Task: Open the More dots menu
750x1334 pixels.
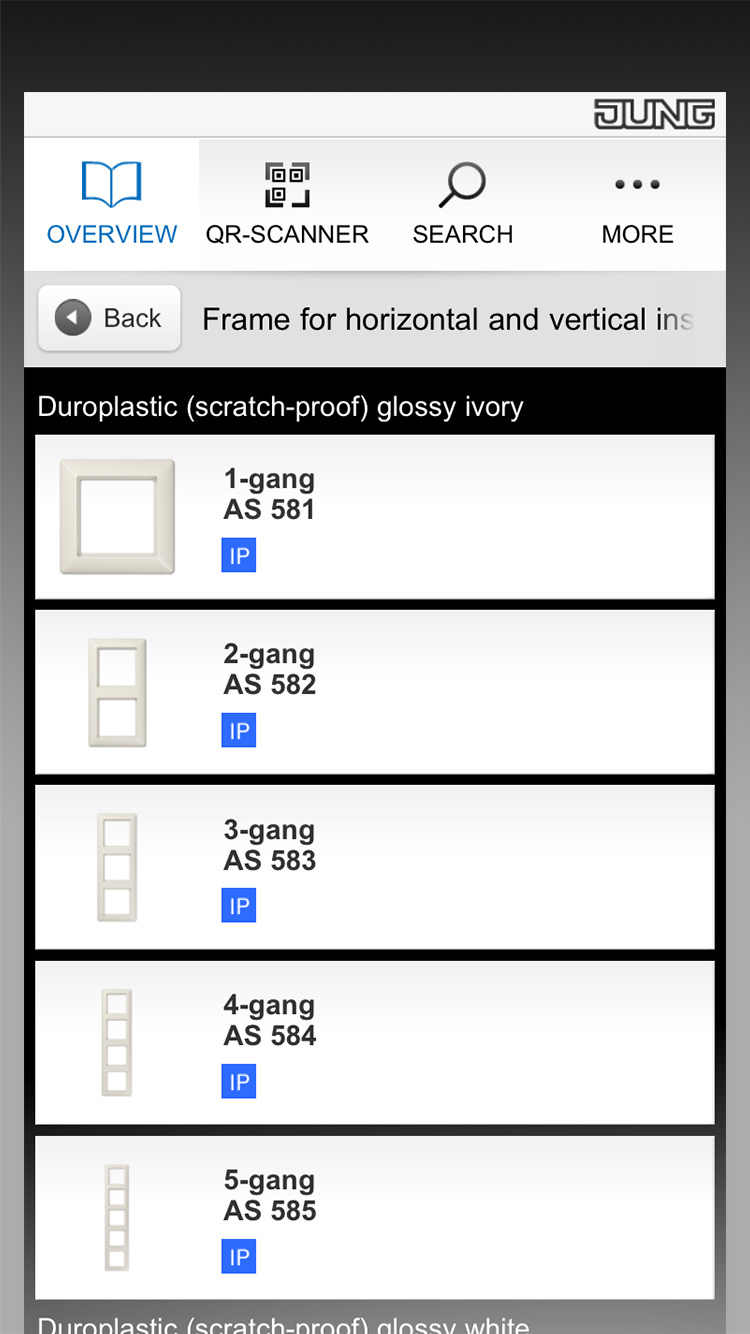Action: 637,185
